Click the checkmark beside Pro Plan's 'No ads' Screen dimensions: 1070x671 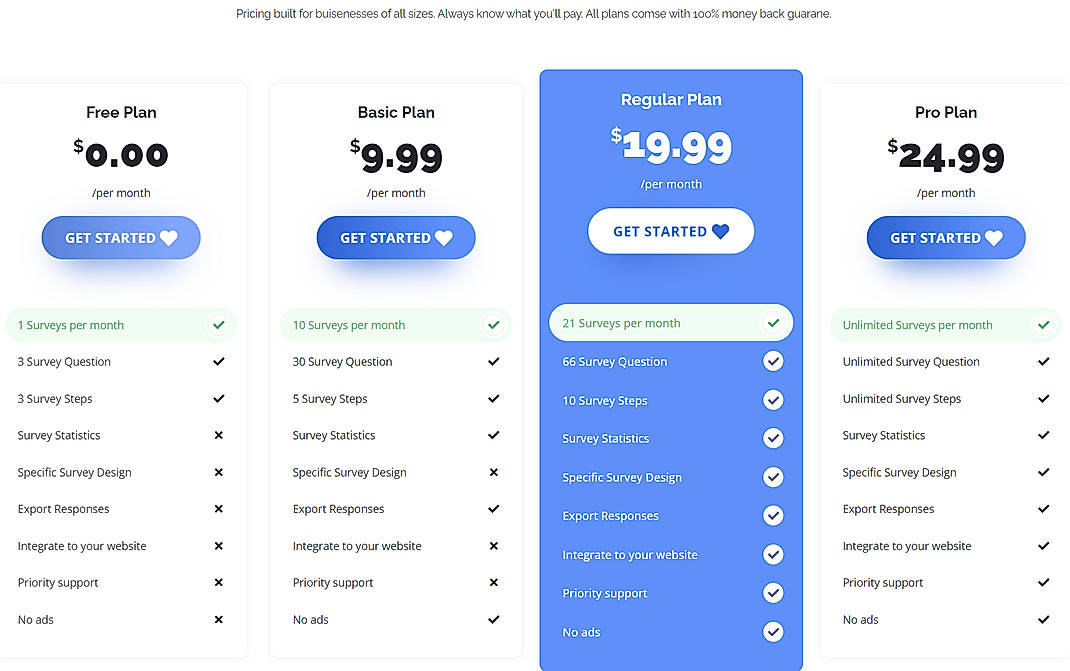tap(1043, 619)
